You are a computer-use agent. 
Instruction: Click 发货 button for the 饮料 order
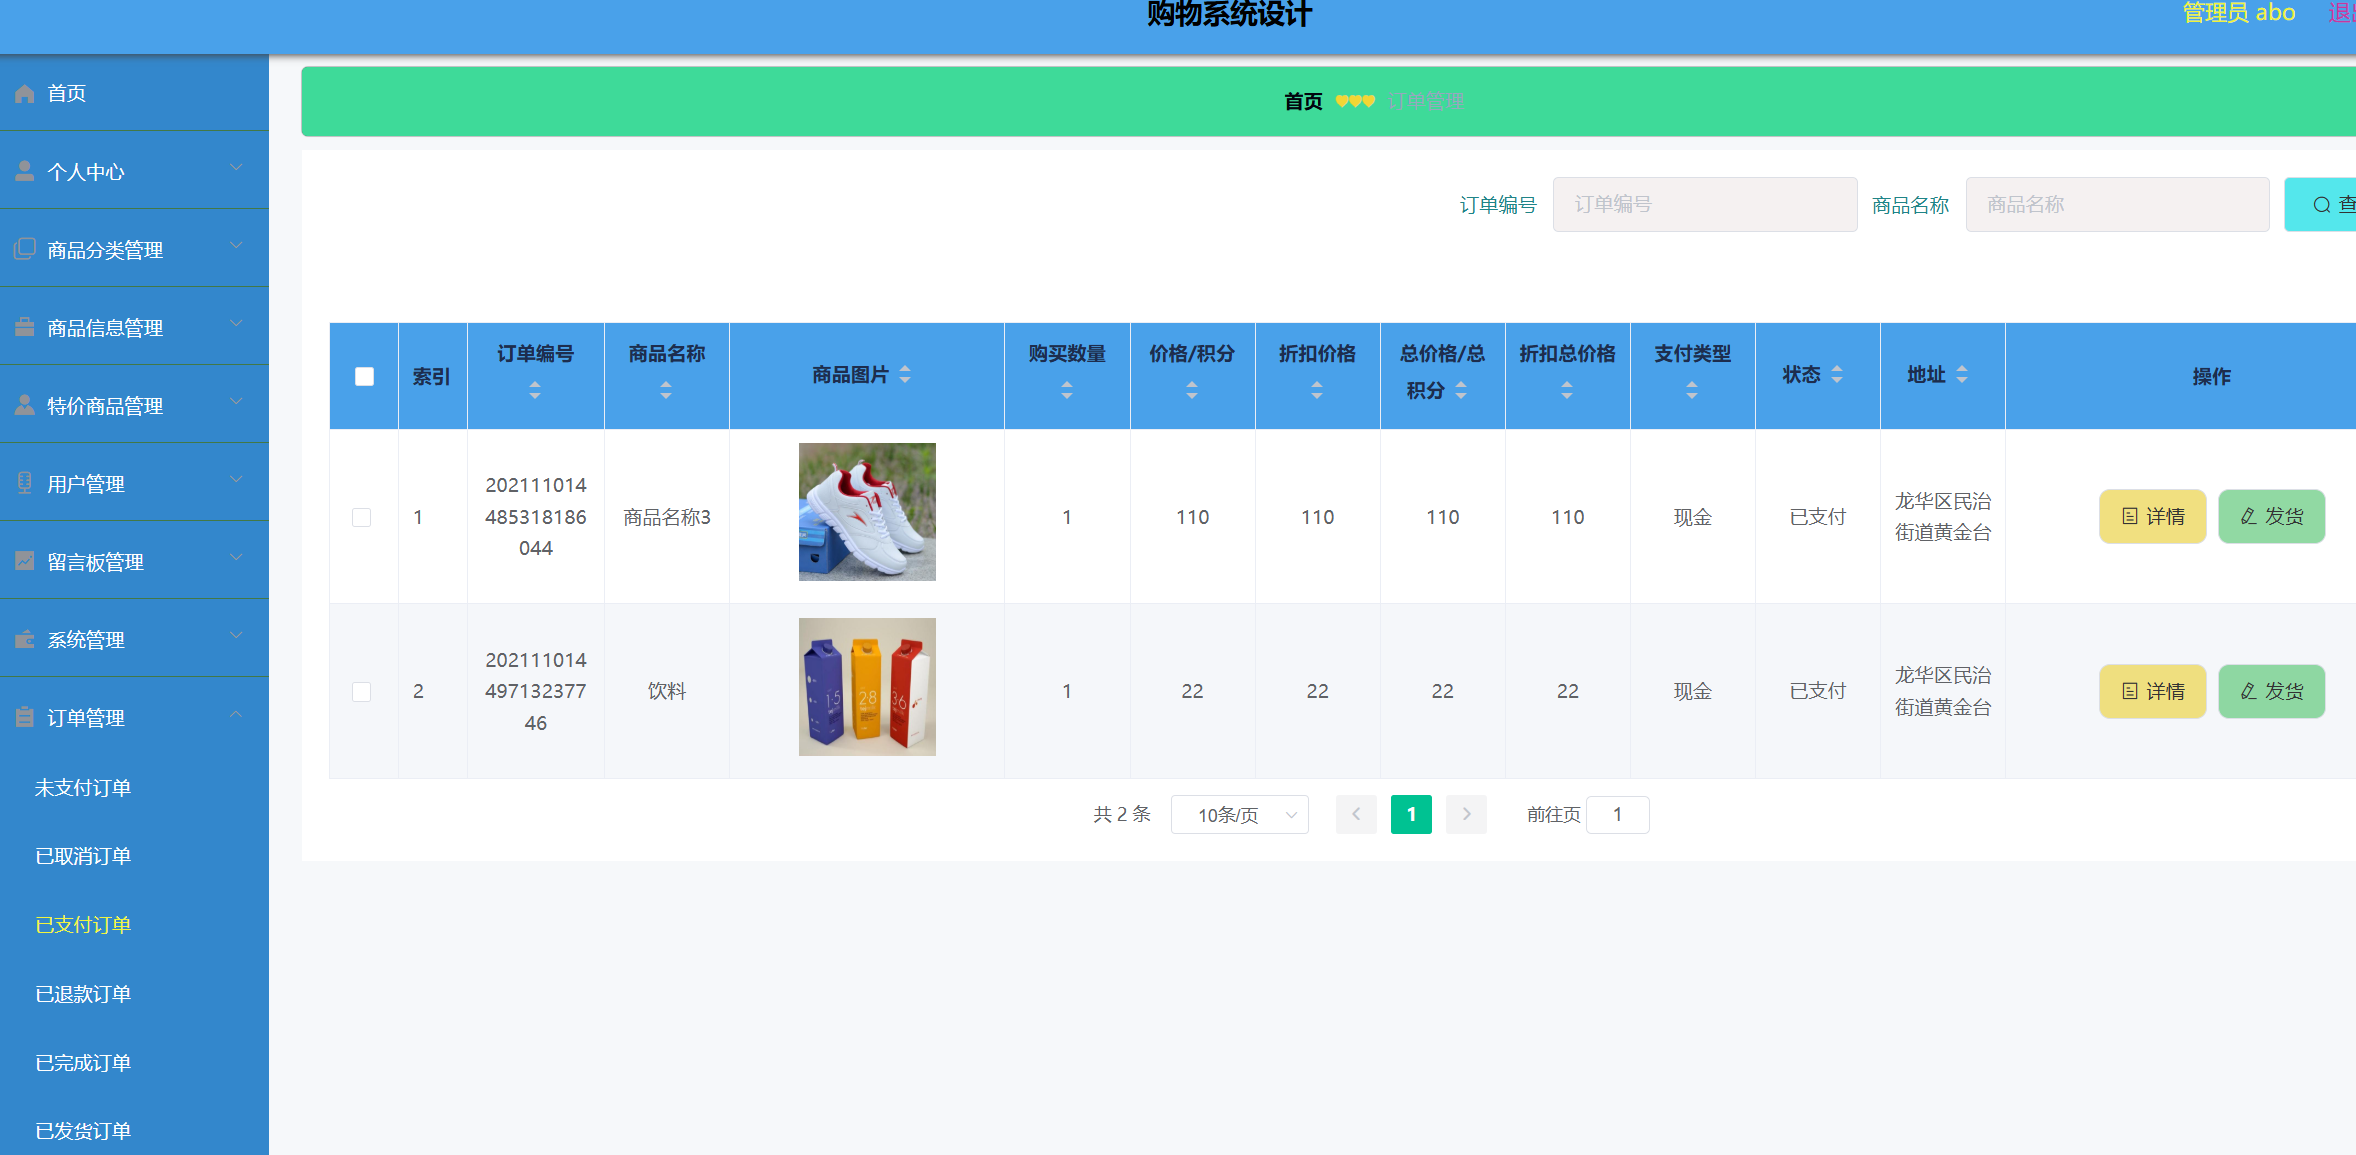coord(2271,691)
